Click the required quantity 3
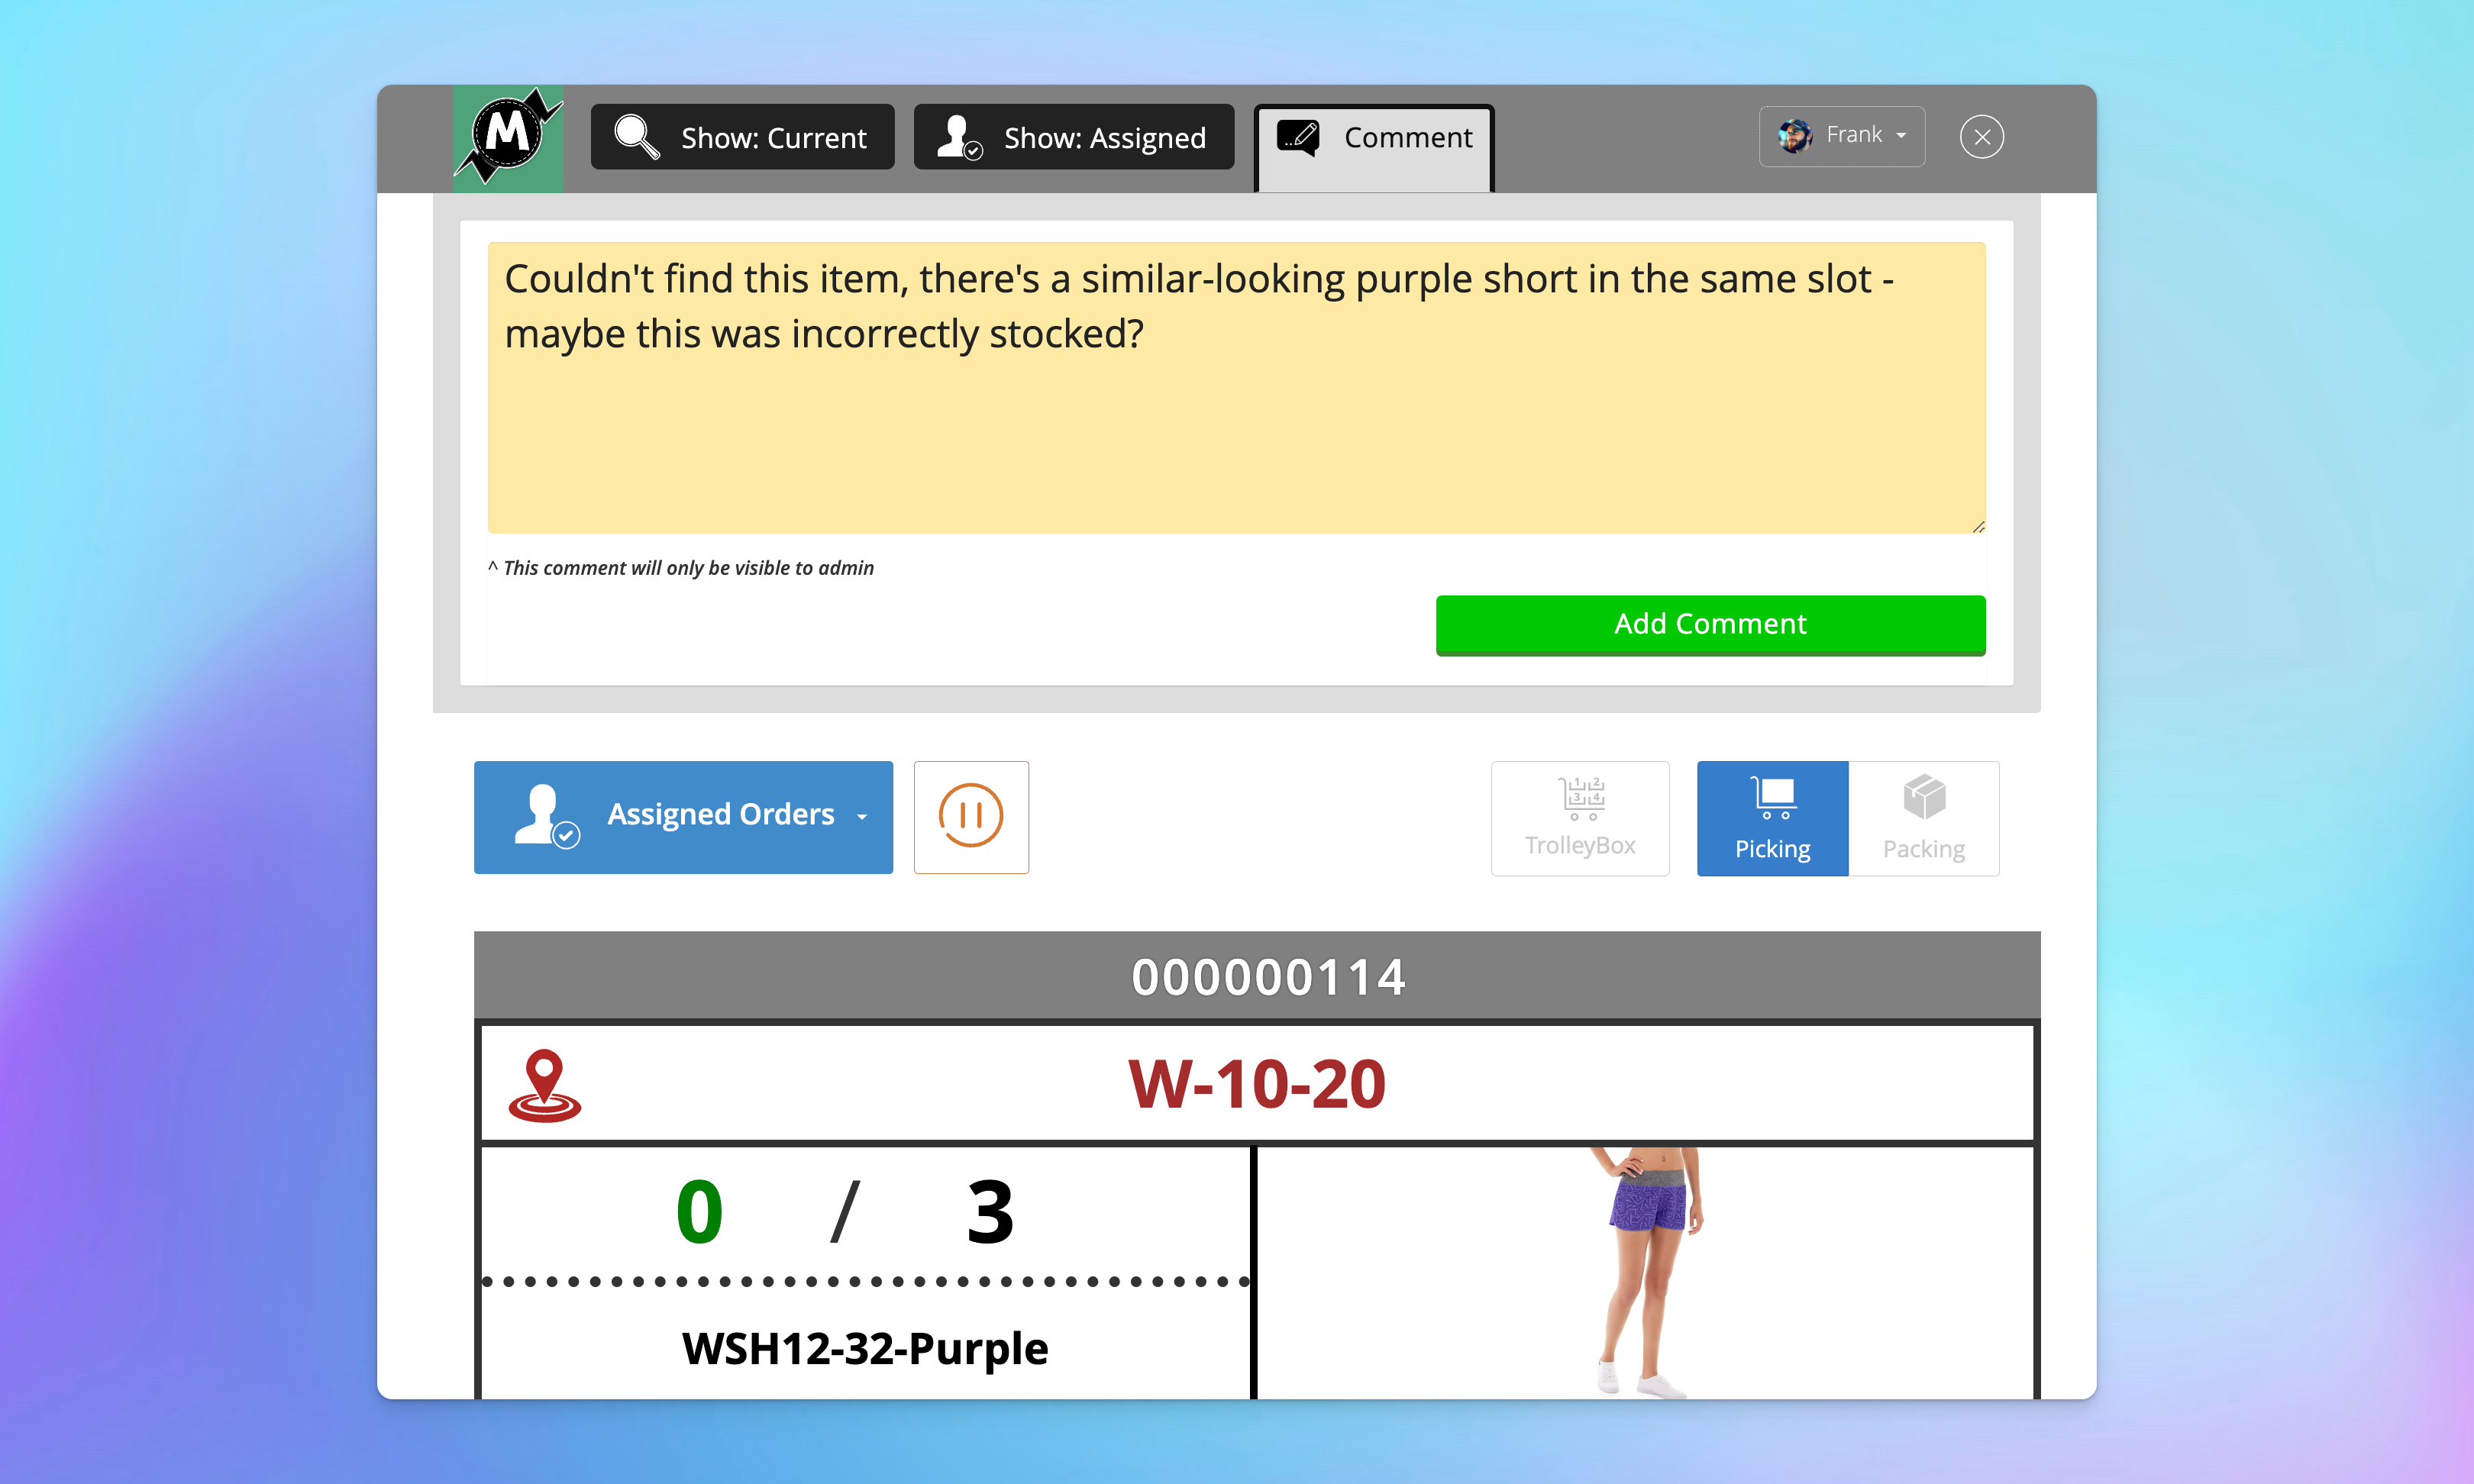Viewport: 2474px width, 1484px height. pyautogui.click(x=990, y=1212)
